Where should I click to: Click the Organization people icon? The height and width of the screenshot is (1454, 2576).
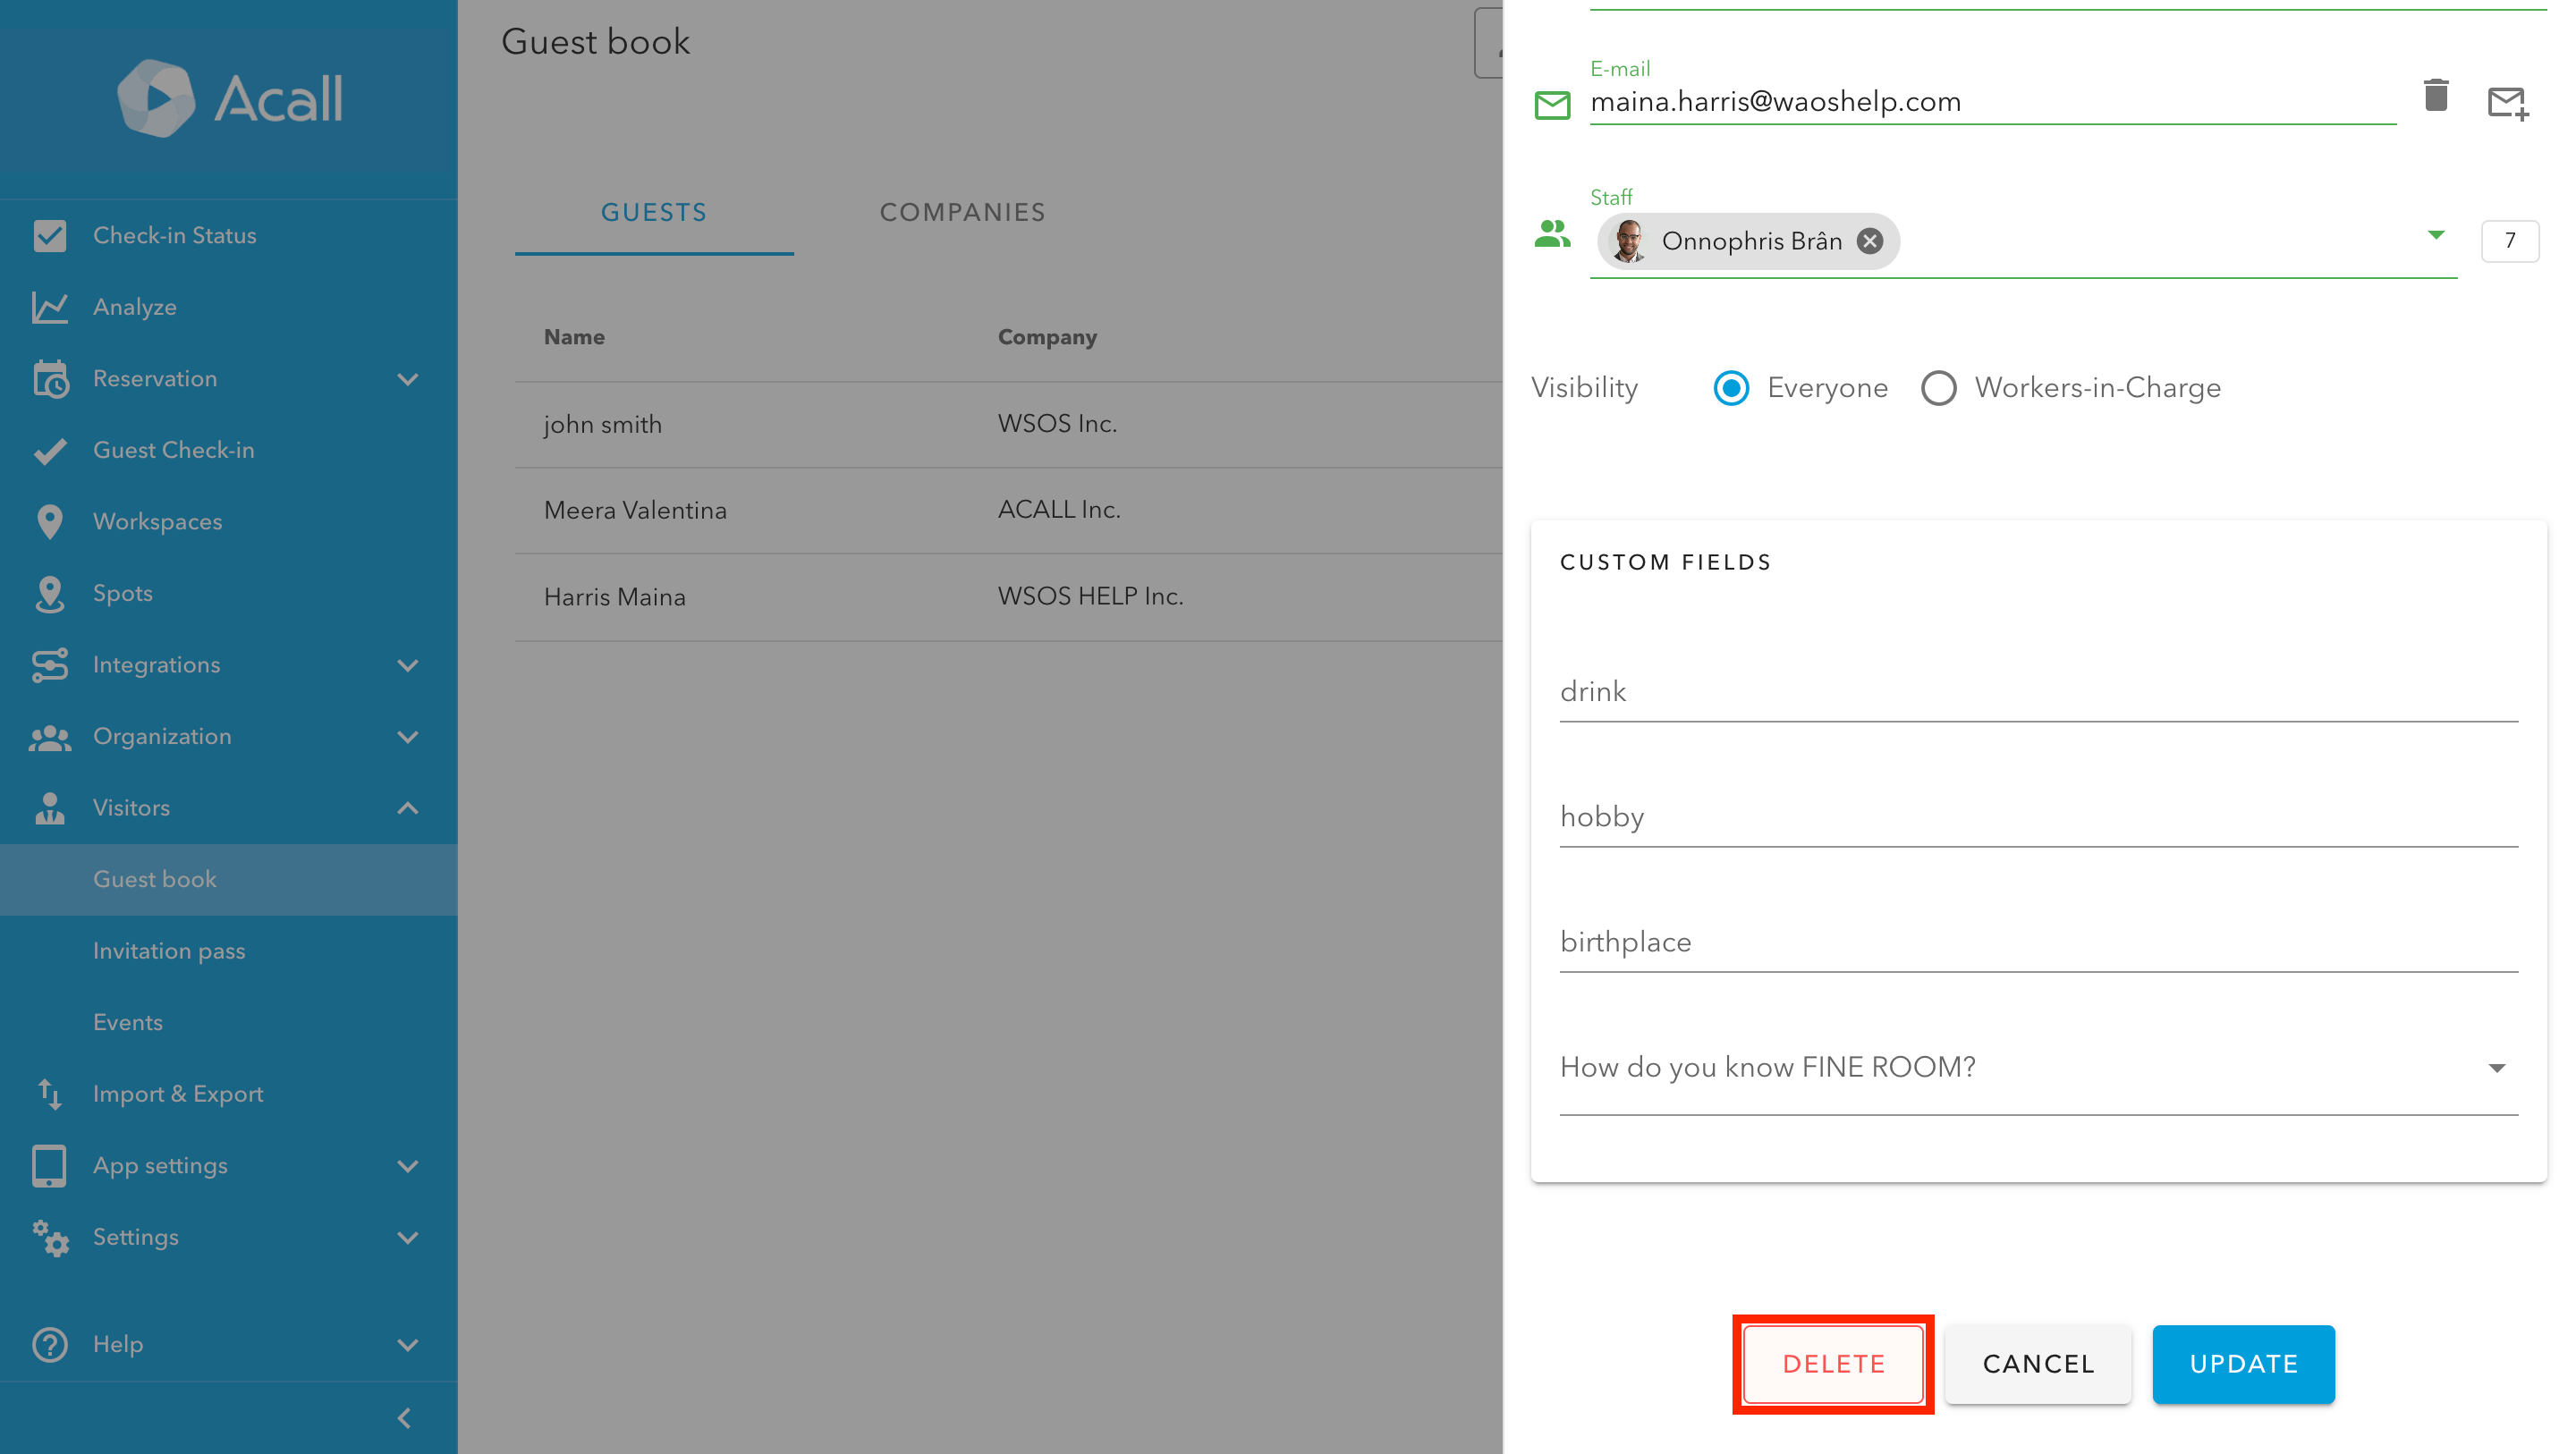pyautogui.click(x=50, y=737)
